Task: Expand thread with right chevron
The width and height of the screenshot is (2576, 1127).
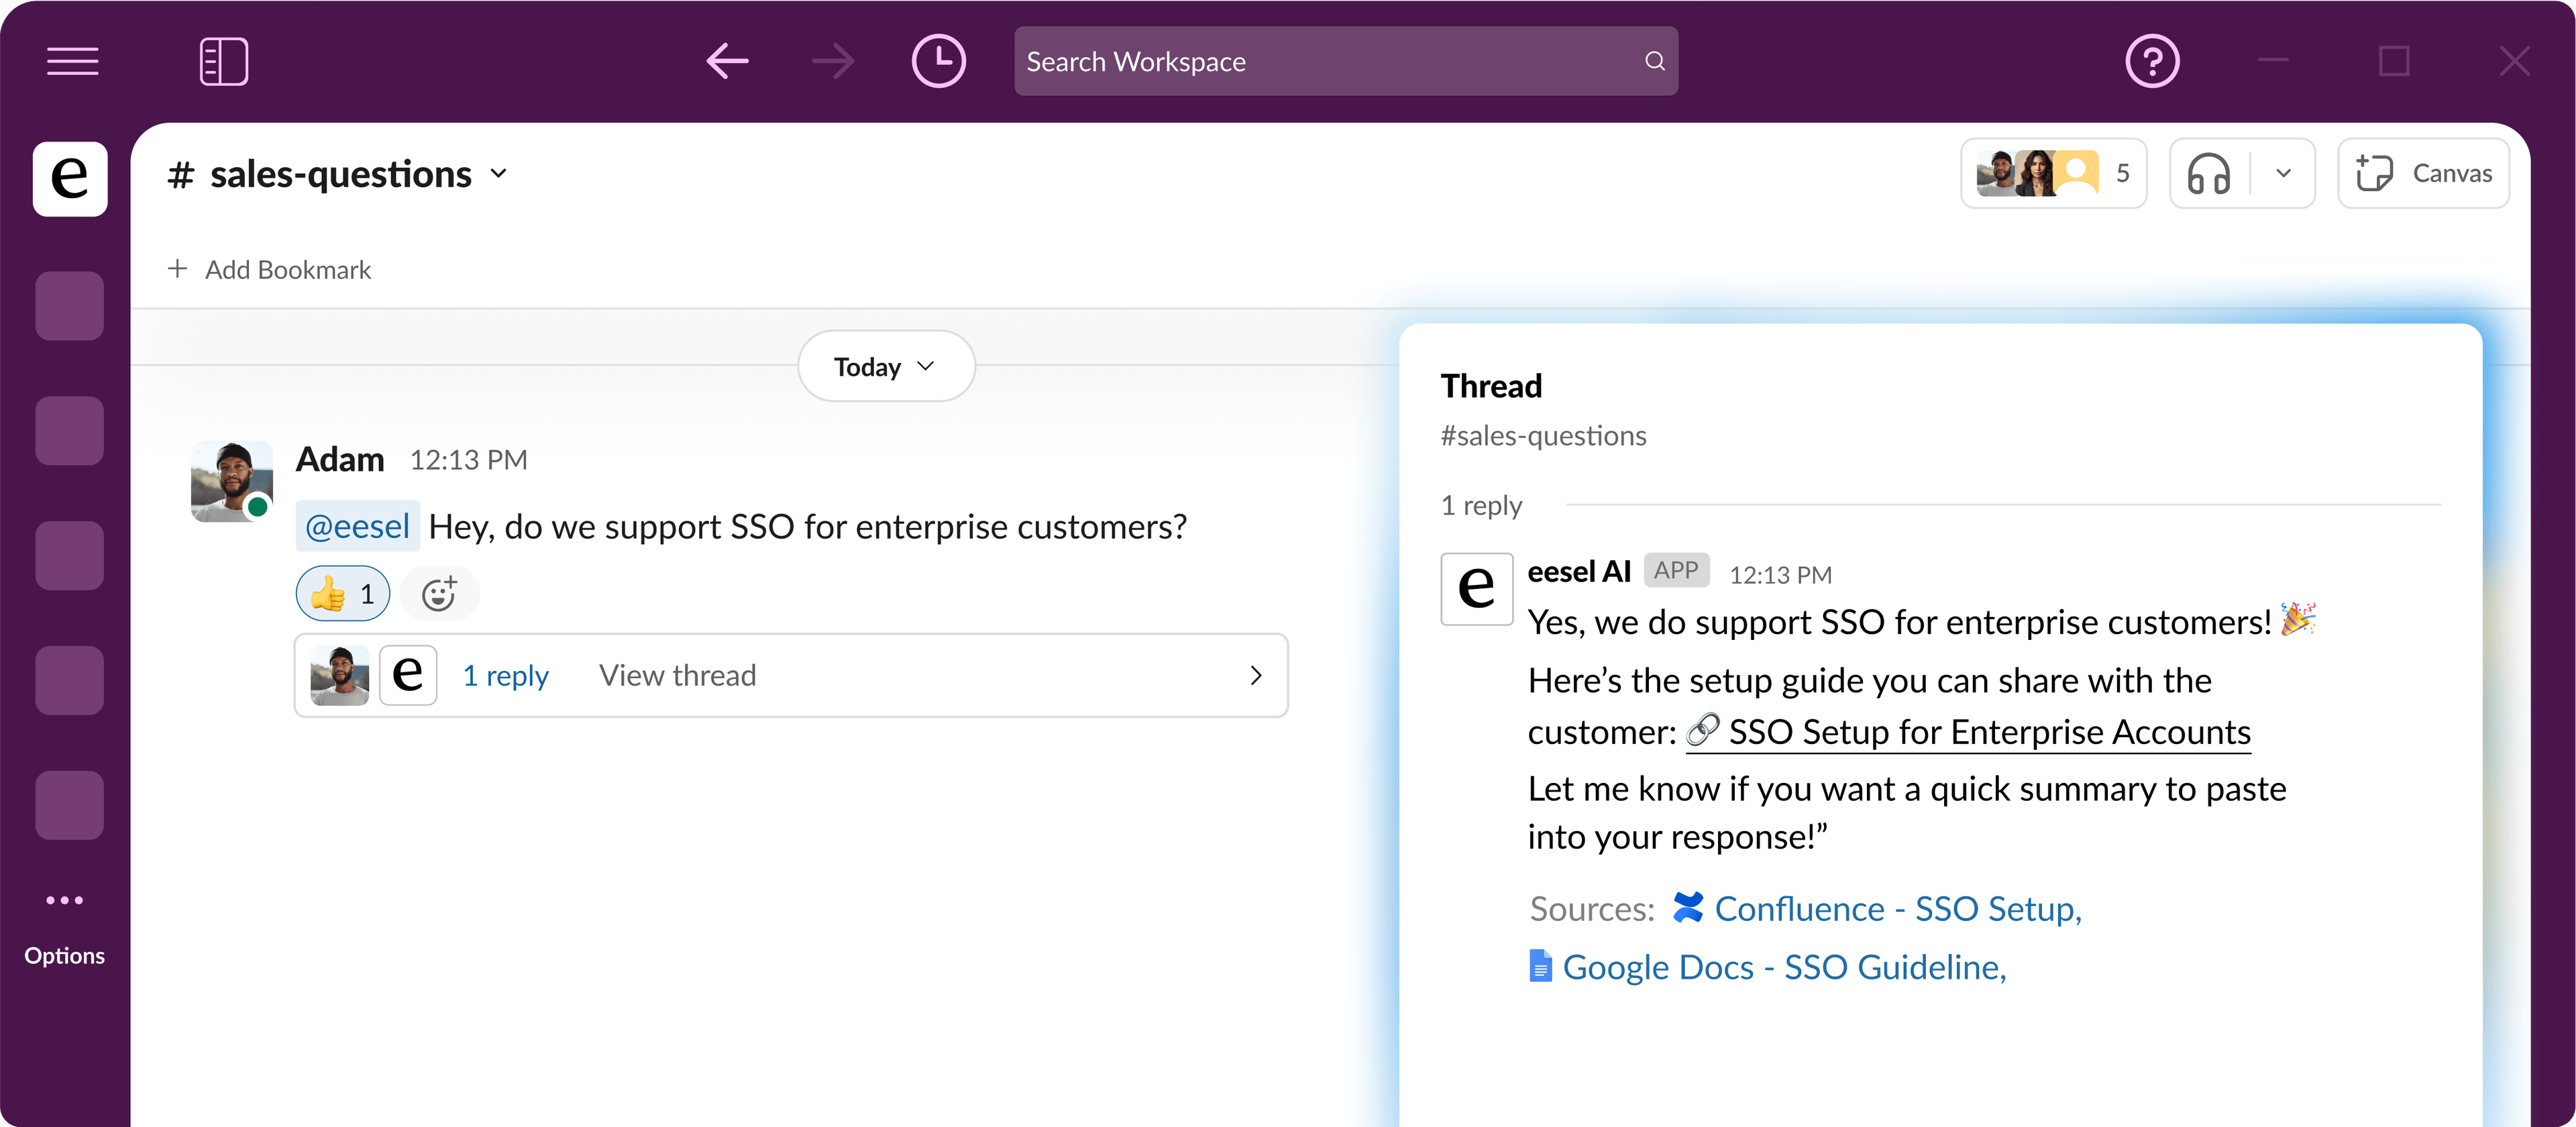Action: click(x=1256, y=676)
